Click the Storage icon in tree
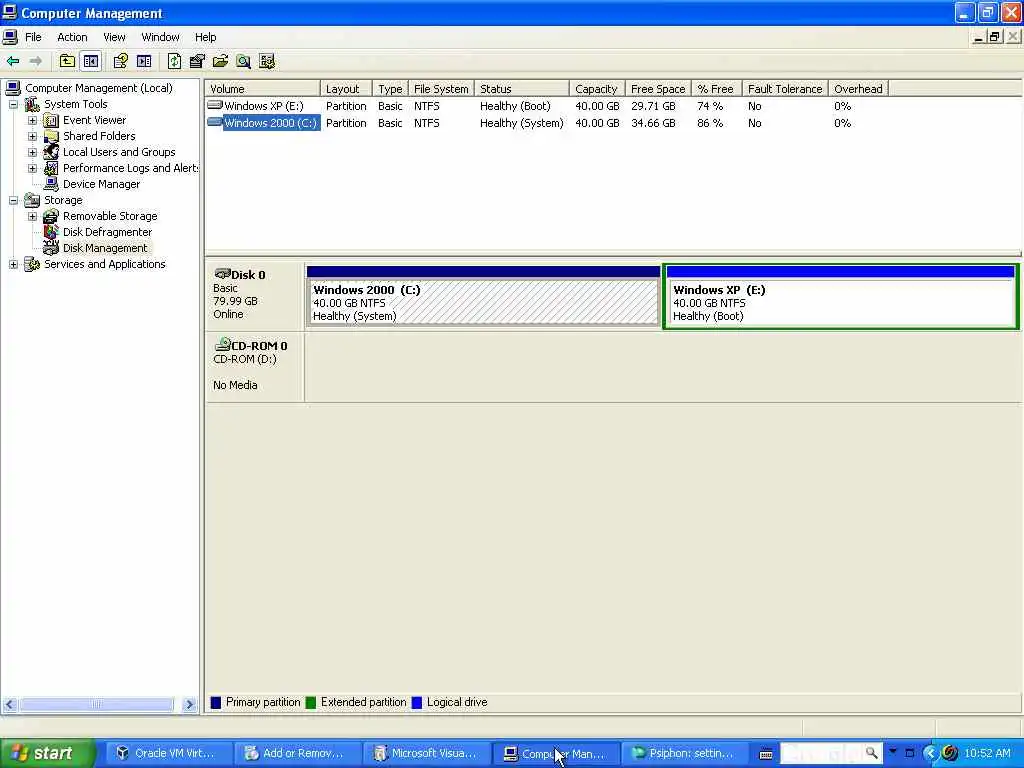The image size is (1024, 768). point(31,200)
